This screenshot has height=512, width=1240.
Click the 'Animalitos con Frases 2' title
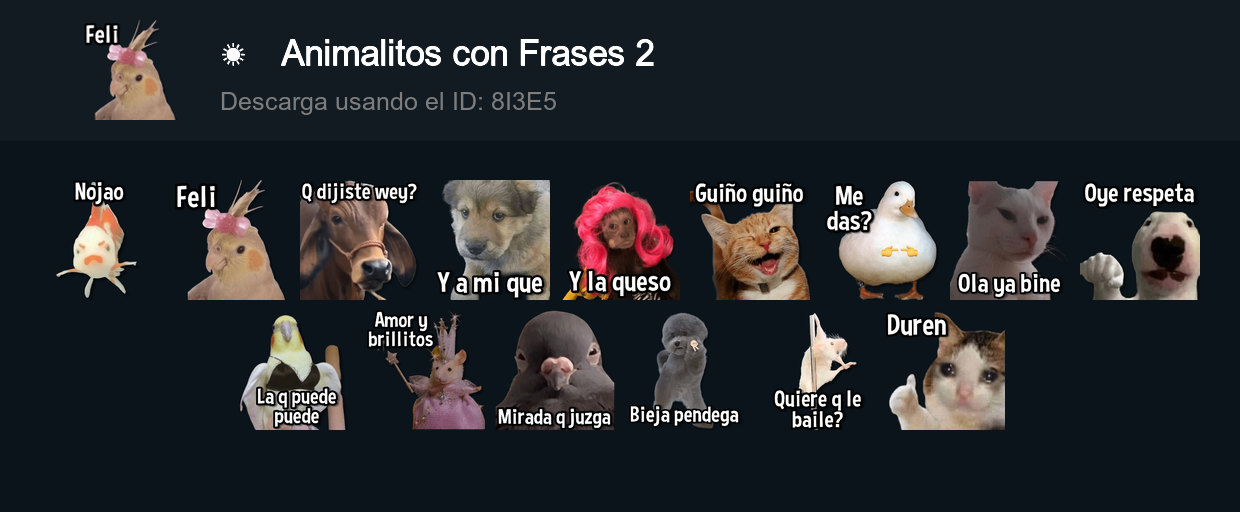tap(468, 54)
